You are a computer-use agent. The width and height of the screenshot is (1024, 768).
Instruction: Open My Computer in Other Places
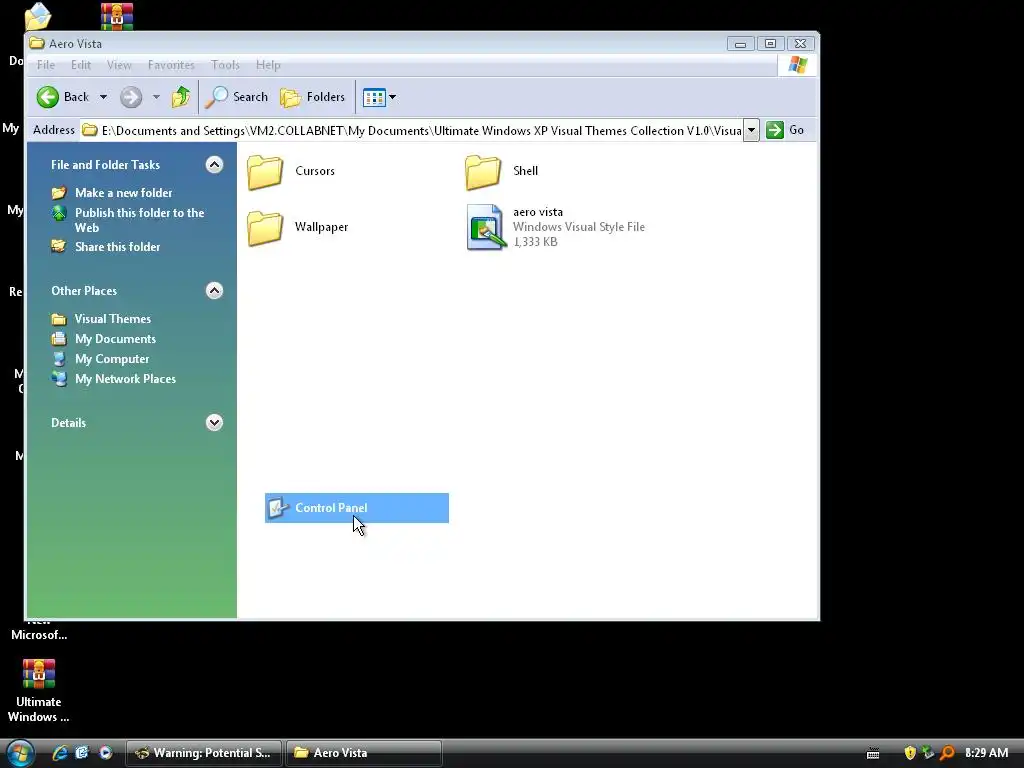tap(112, 359)
